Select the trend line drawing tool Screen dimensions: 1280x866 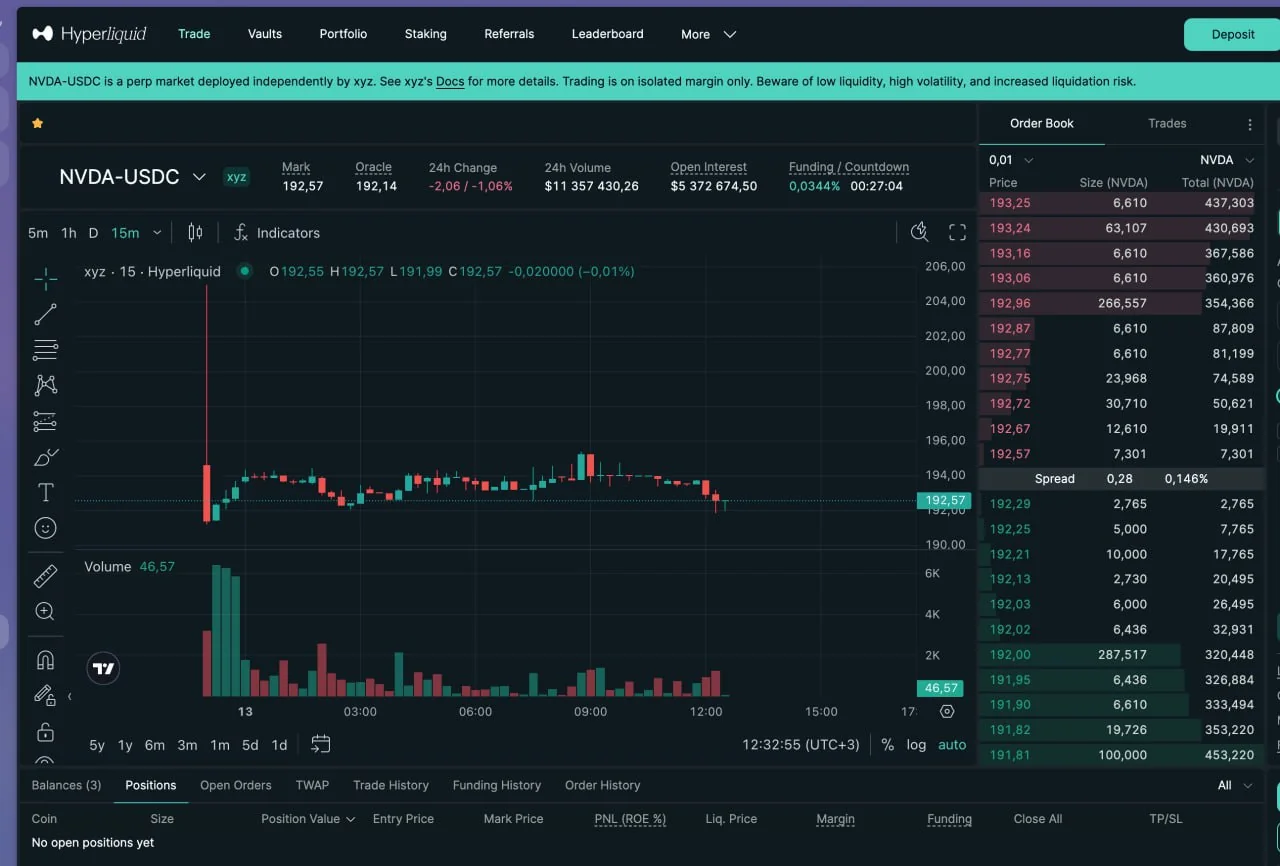pyautogui.click(x=45, y=315)
